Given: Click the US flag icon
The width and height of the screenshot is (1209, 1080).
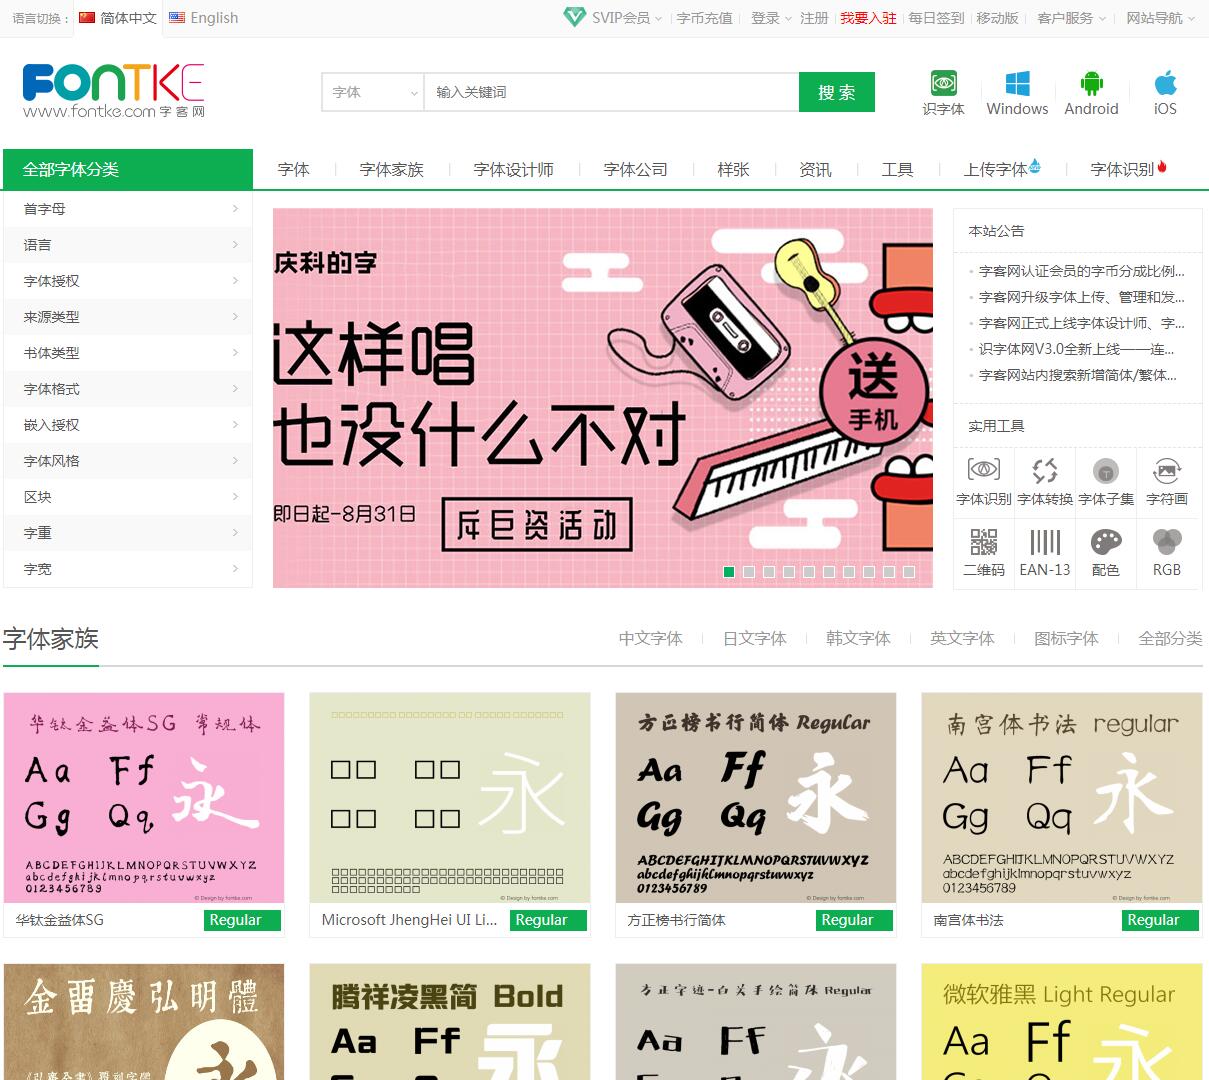Looking at the screenshot, I should point(177,17).
